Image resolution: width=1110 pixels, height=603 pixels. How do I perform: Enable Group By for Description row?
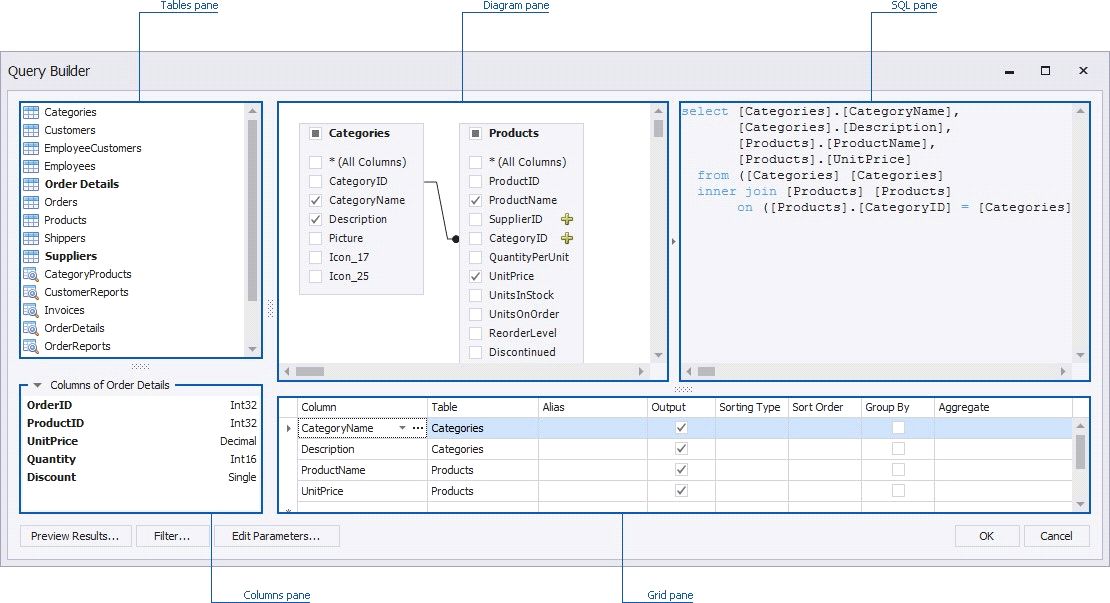[x=898, y=449]
